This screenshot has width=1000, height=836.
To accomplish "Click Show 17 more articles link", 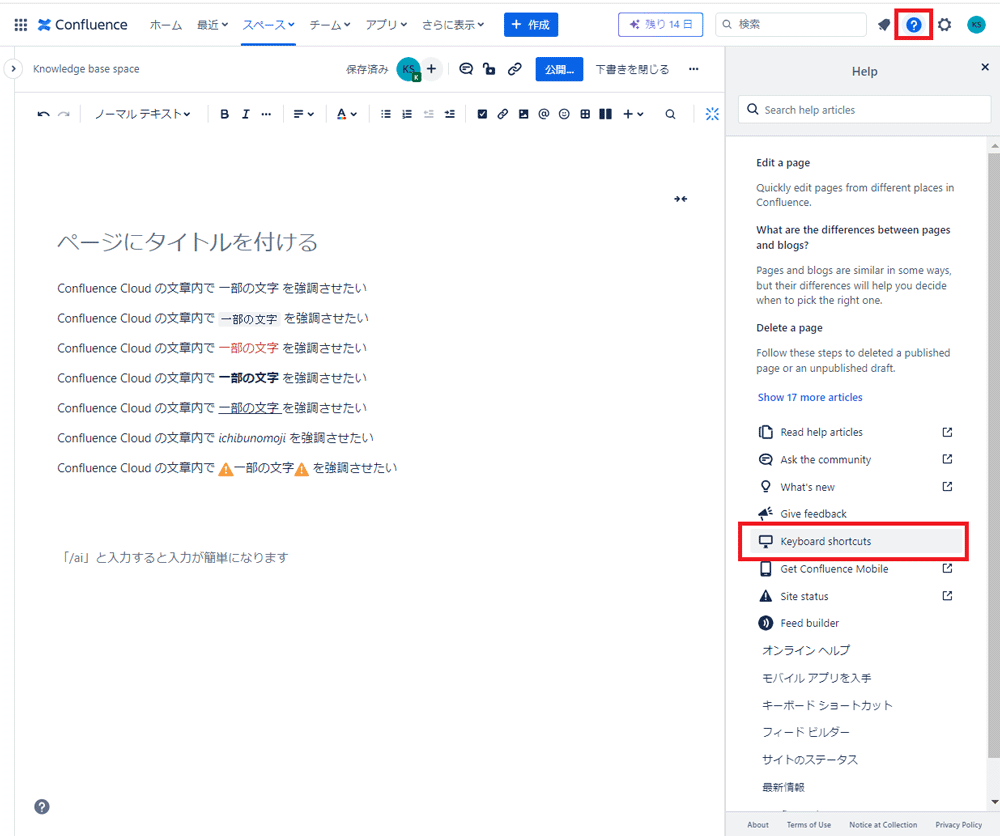I will (x=810, y=397).
